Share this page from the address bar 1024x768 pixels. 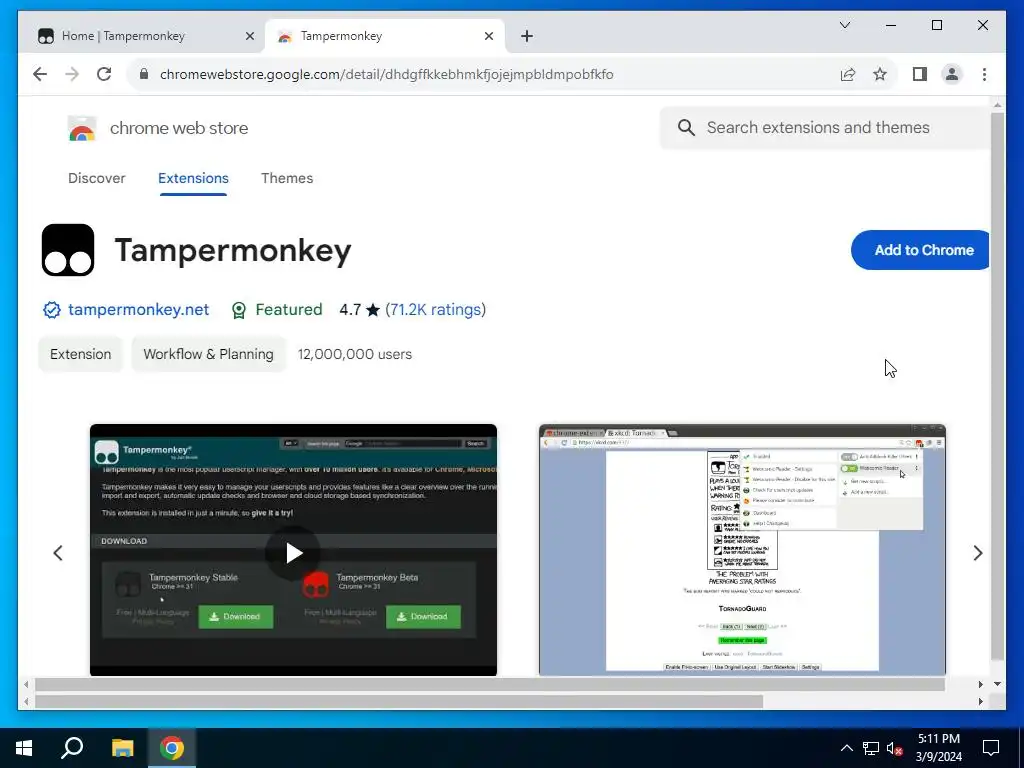(x=848, y=74)
